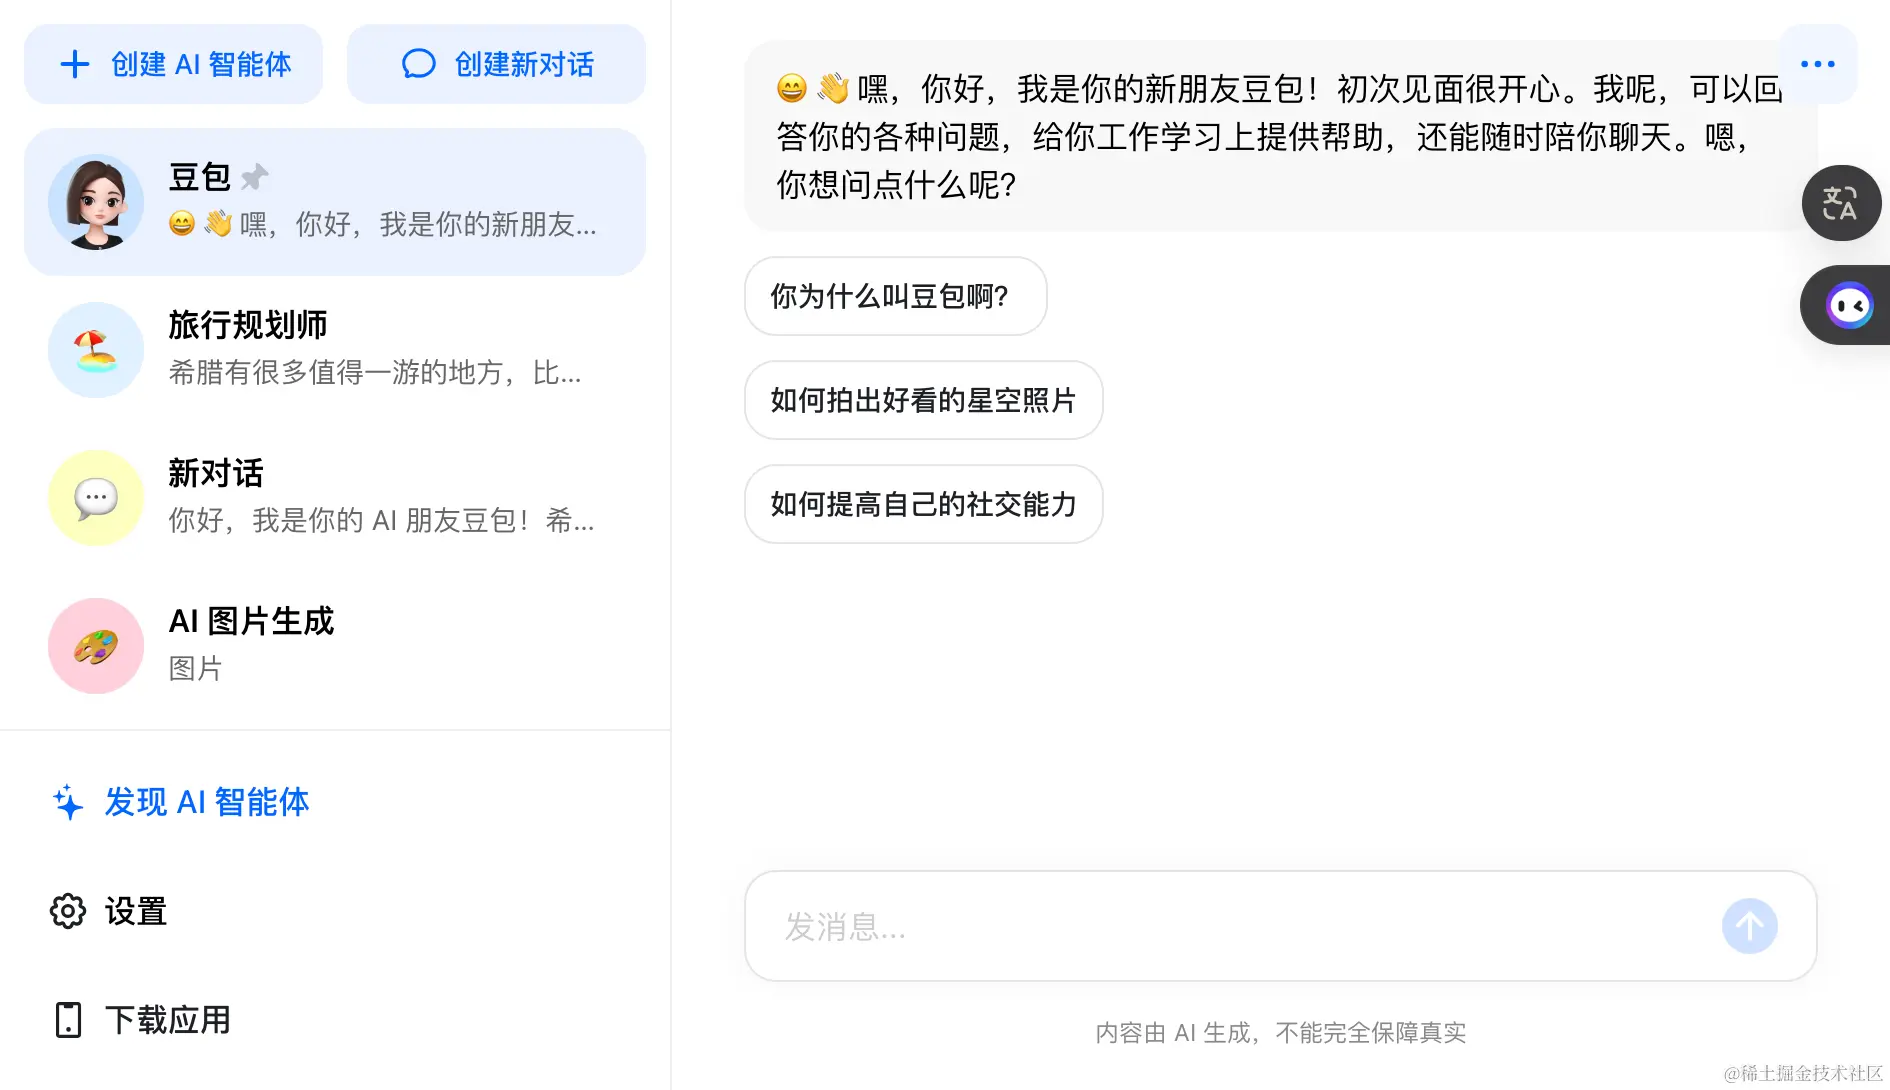
Task: Select the 豆包 conversation title
Action: coord(199,177)
